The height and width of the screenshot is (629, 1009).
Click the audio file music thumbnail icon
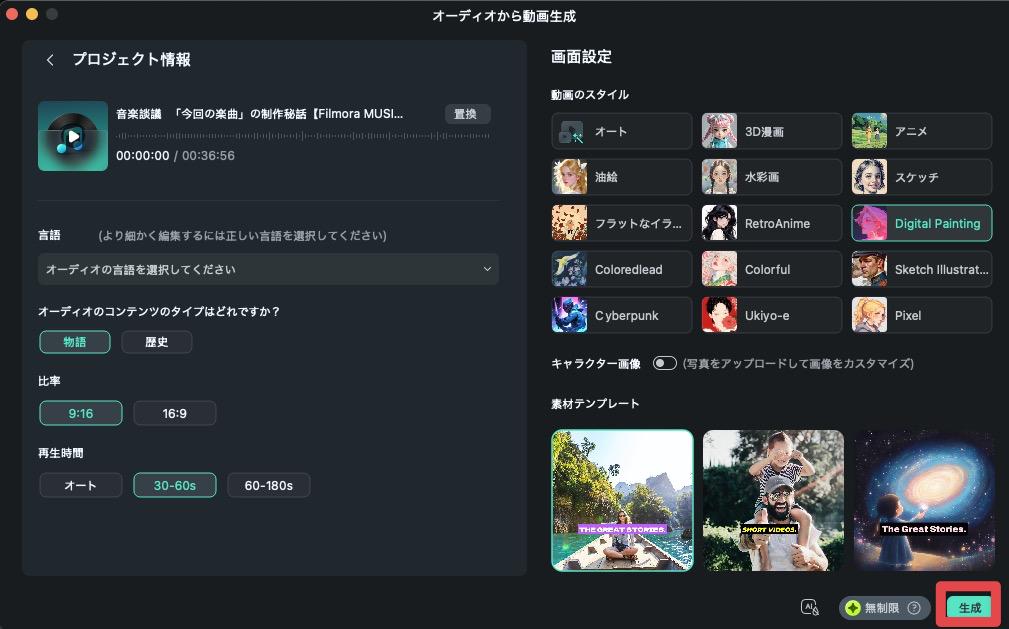click(73, 136)
